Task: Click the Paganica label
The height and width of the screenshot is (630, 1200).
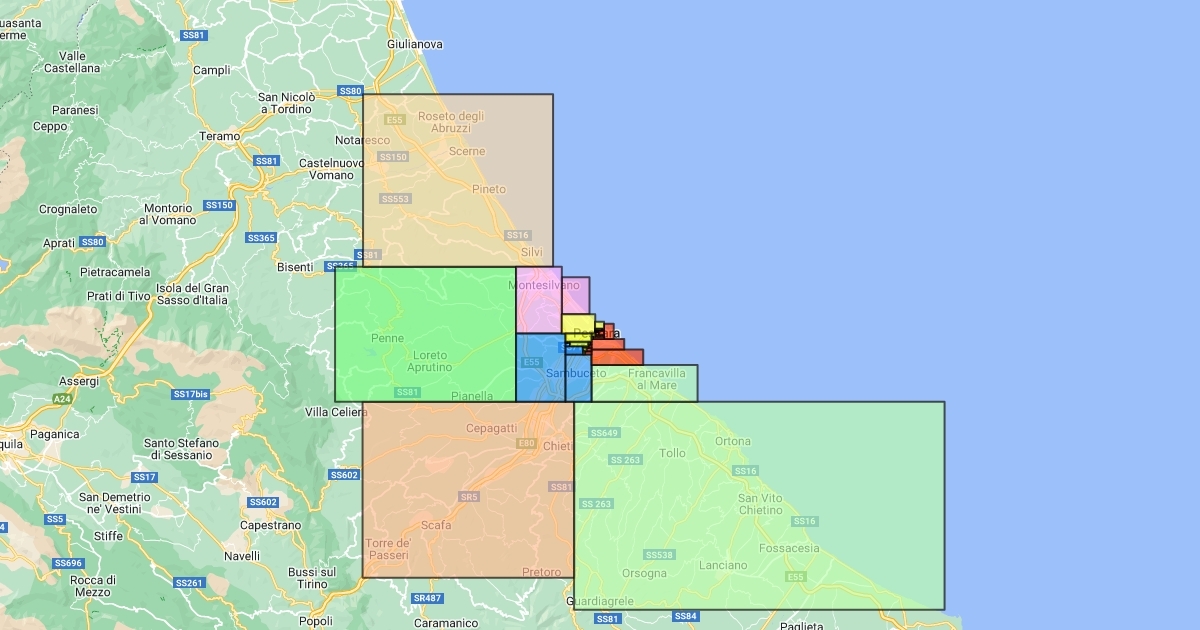Action: (54, 434)
